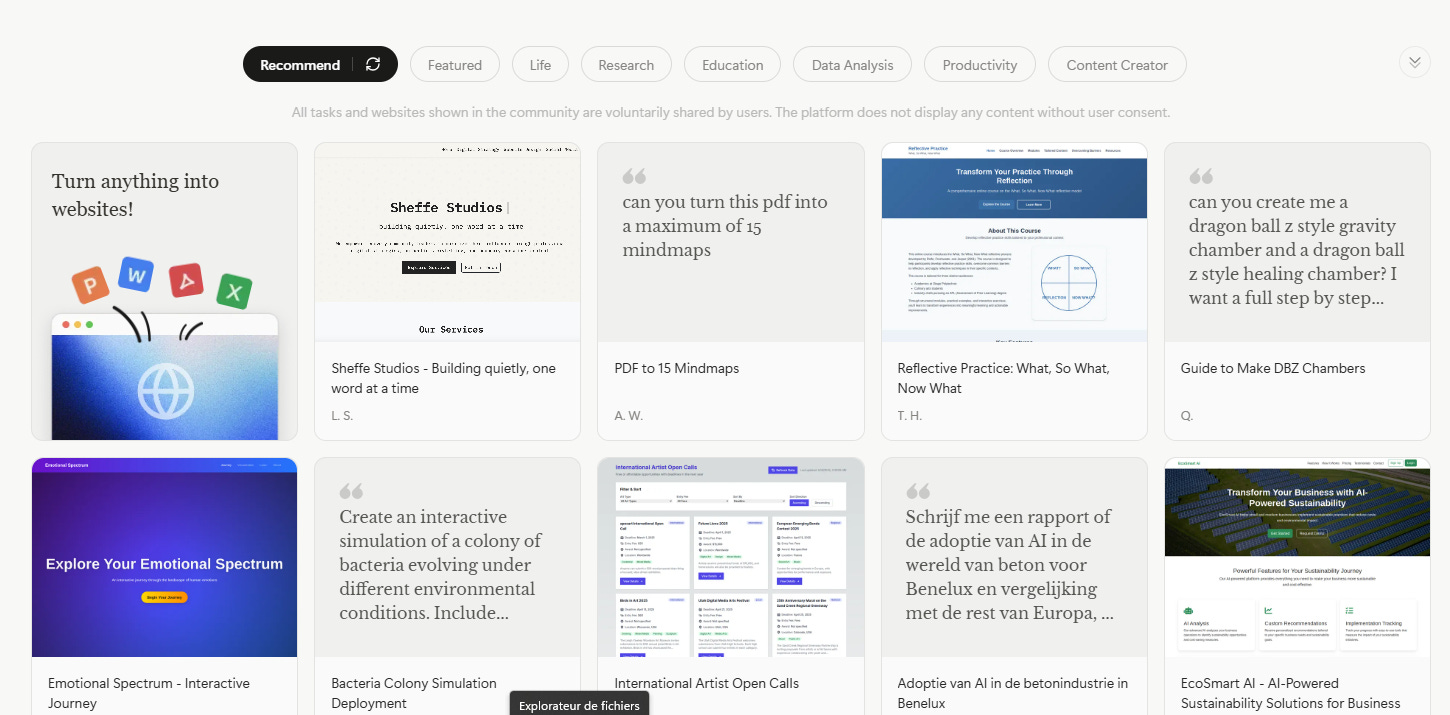Open Guide to Make DBZ Chambers title
This screenshot has width=1450, height=715.
tap(1273, 368)
